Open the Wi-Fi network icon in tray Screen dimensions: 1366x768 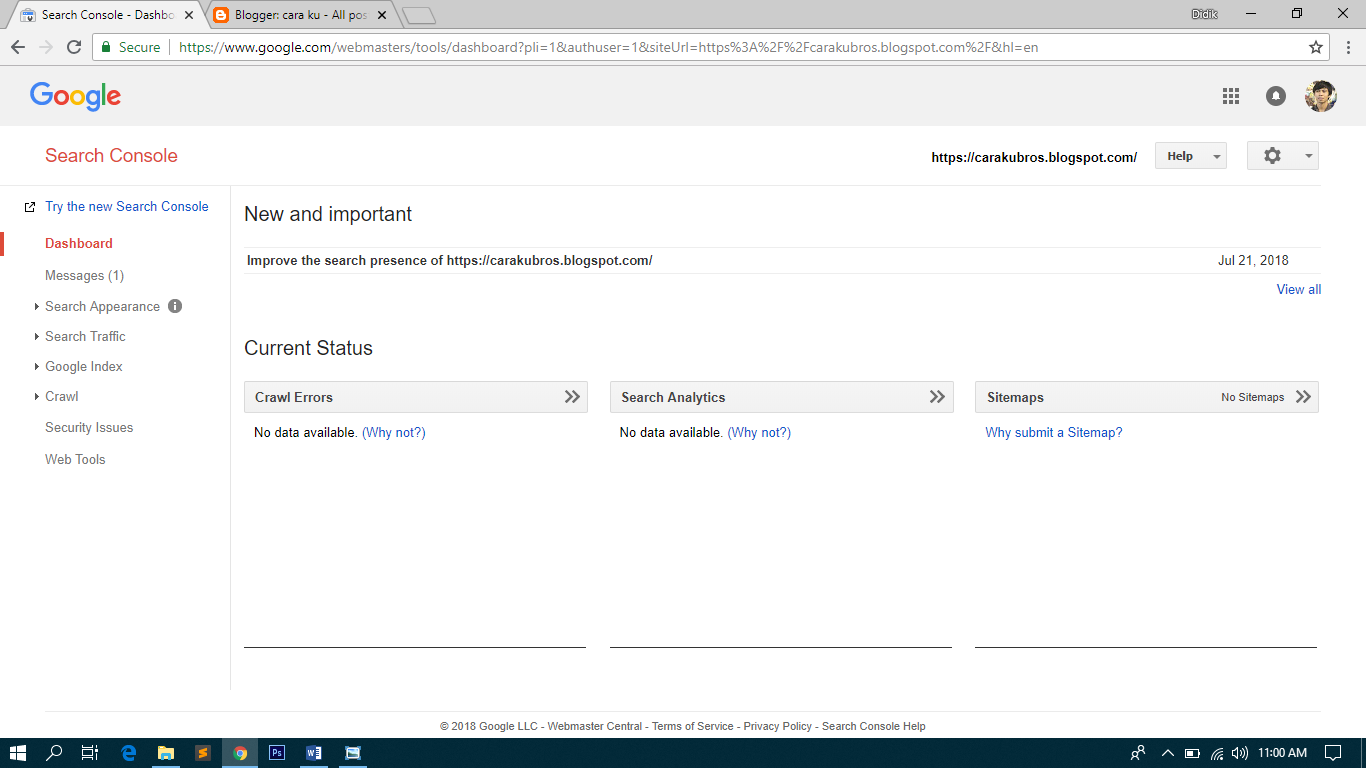click(1217, 753)
